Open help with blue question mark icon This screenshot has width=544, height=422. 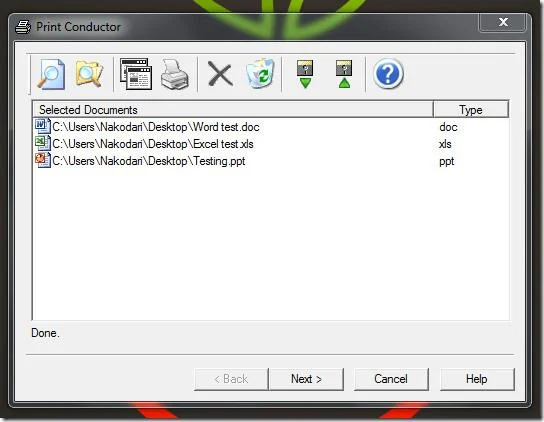click(x=388, y=74)
